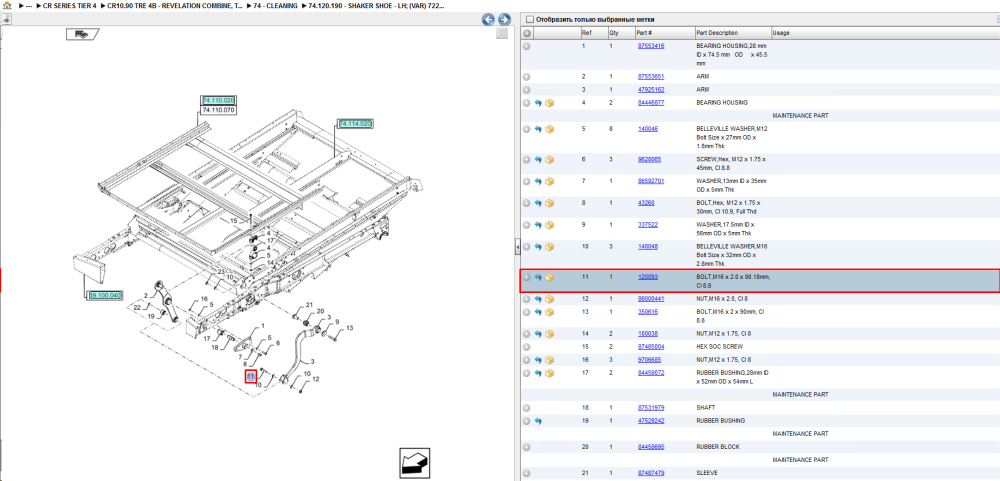Screen dimensions: 1000x481
Task: Add ref 20 RUBBER BLOCK plus icon
Action: [527, 447]
